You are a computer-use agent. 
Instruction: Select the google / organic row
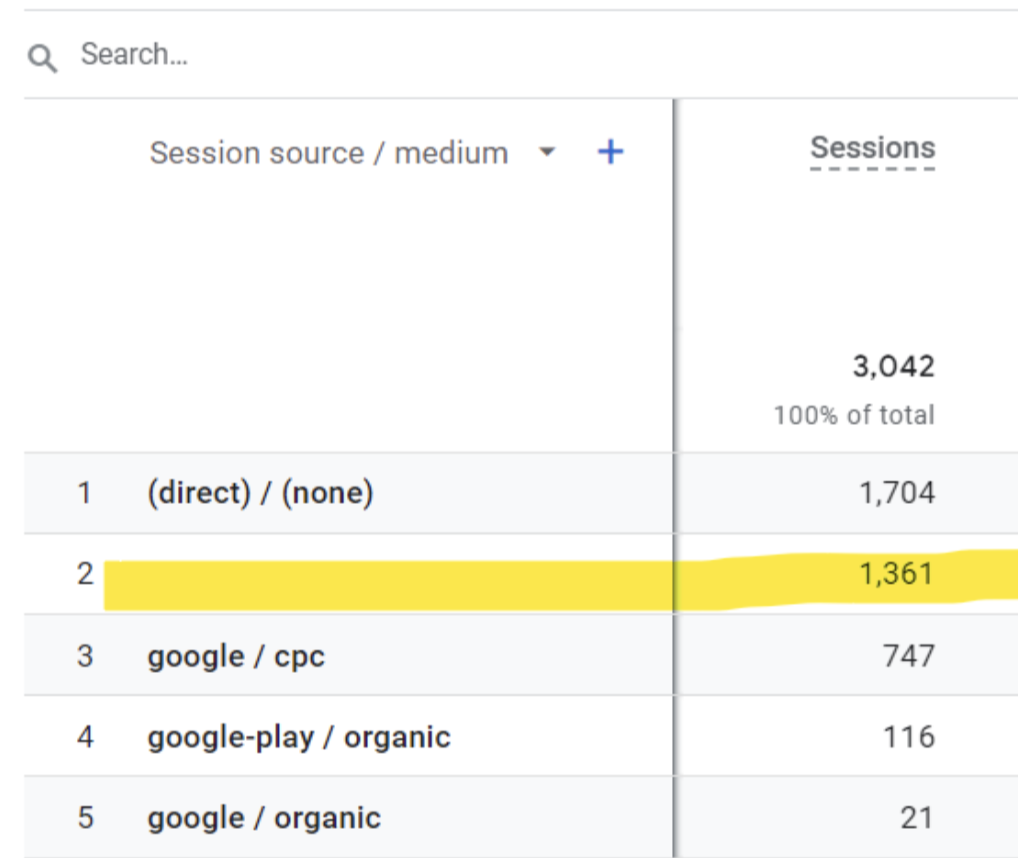521,817
